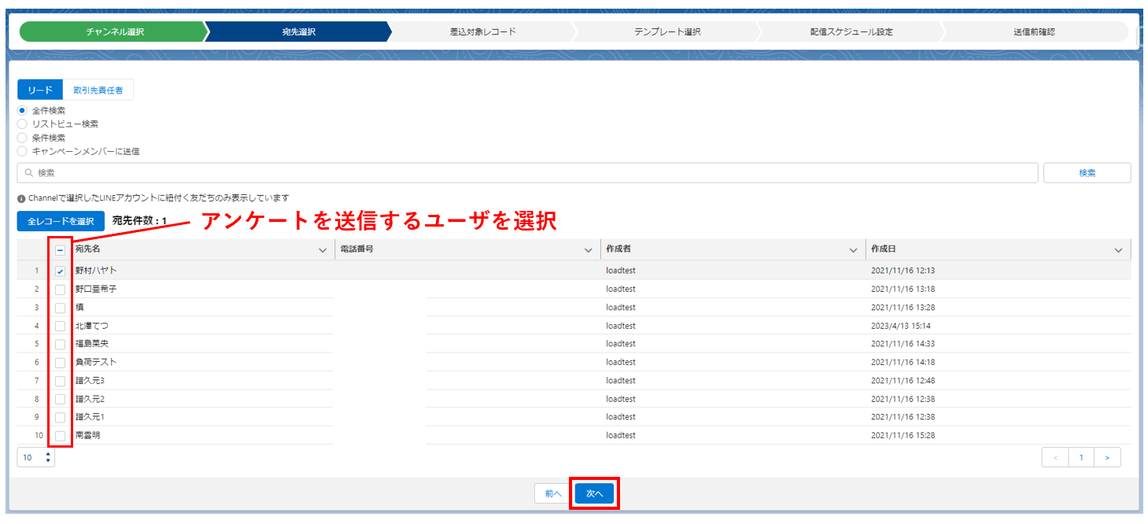This screenshot has width=1148, height=524.
Task: Select the 全件検索 radio button
Action: [x=23, y=111]
